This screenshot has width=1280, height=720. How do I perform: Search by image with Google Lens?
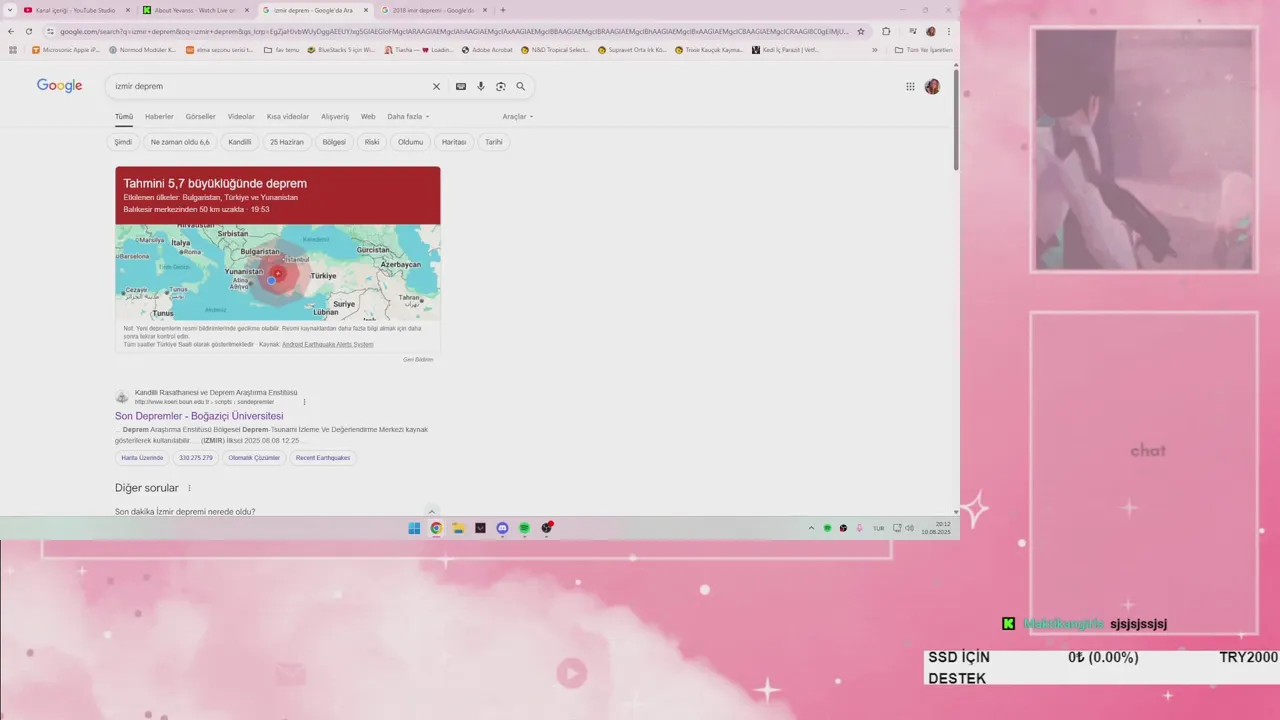(x=501, y=87)
